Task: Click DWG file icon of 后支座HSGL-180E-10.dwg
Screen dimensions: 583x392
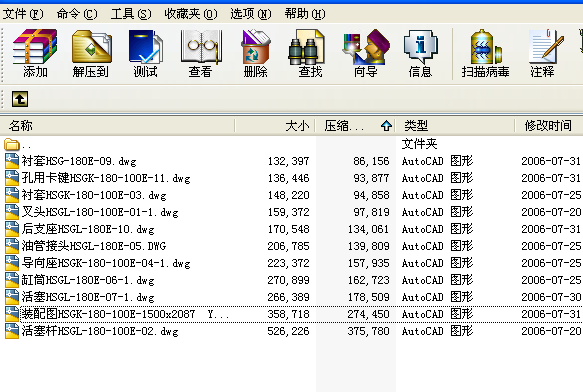Action: [x=12, y=229]
